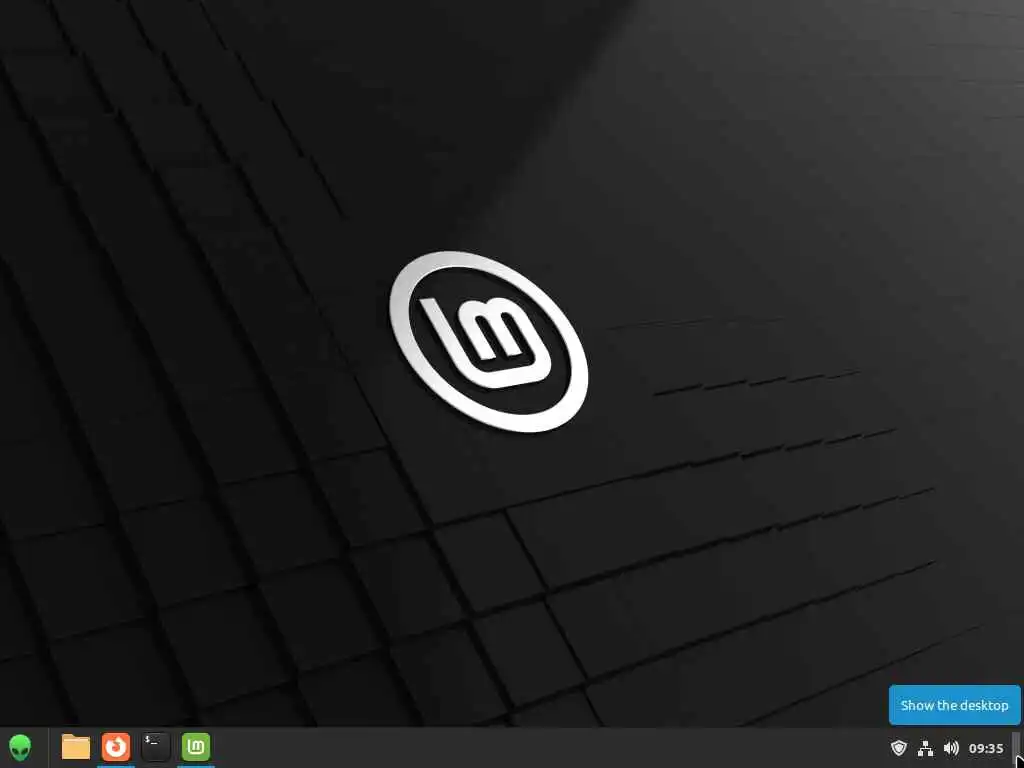Open the calendar from the 09:35 clock
Image resolution: width=1024 pixels, height=768 pixels.
click(986, 748)
